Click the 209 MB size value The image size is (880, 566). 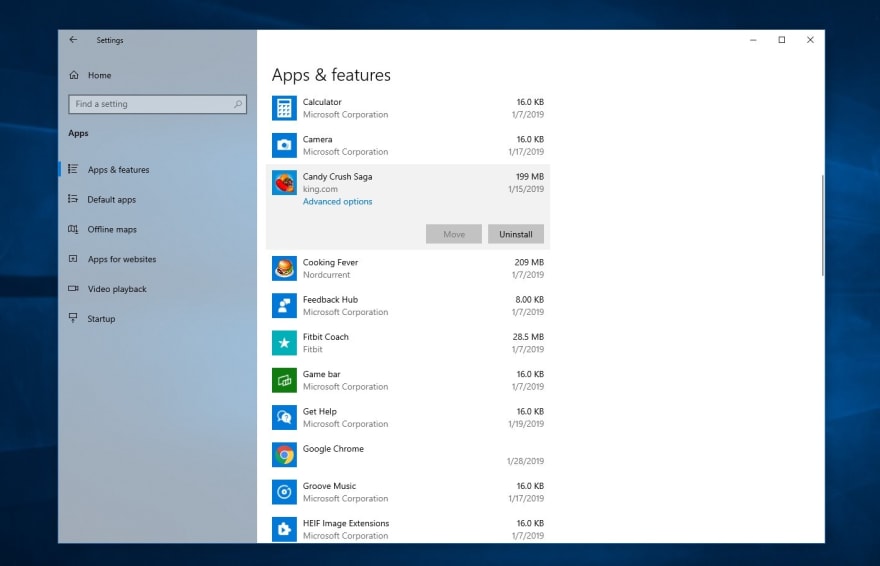click(529, 263)
